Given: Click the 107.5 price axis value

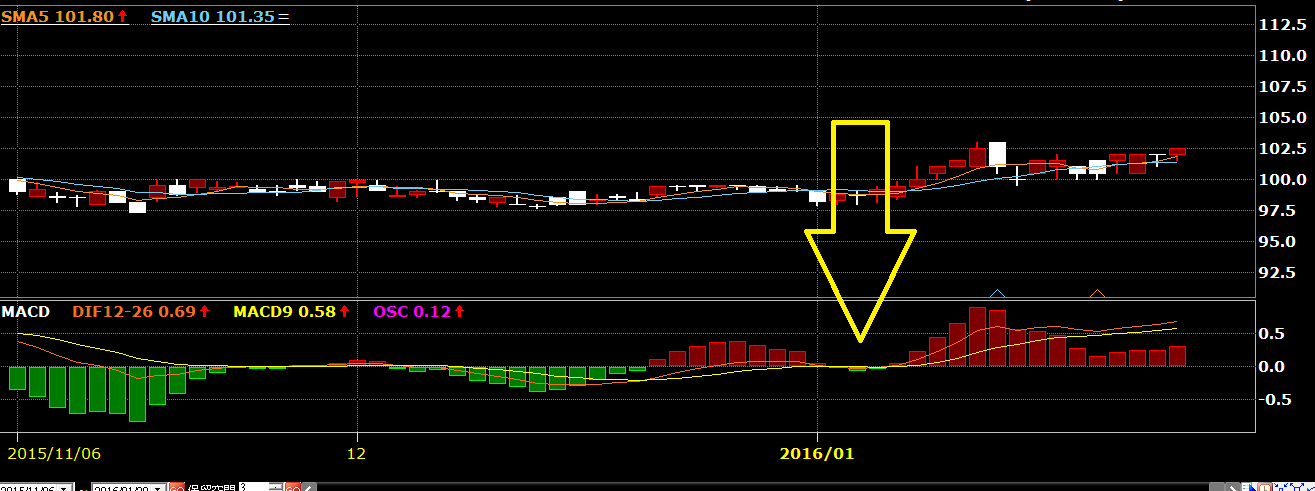Looking at the screenshot, I should click(x=1281, y=87).
